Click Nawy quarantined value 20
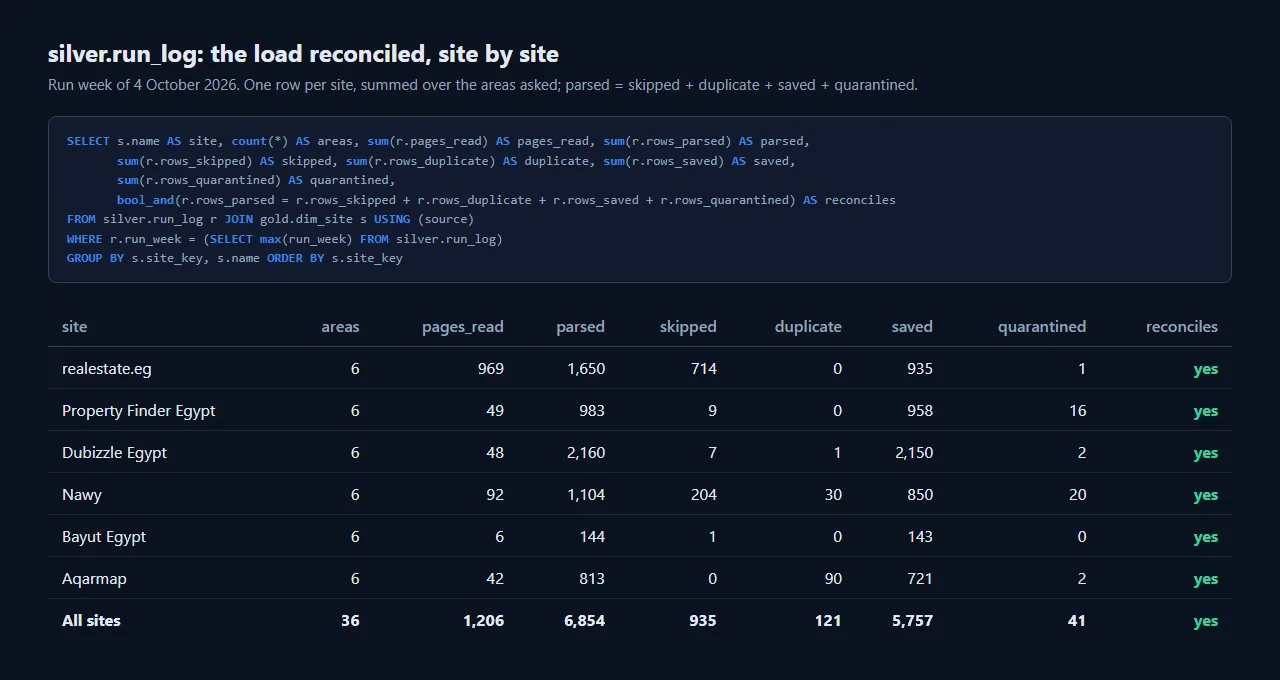The height and width of the screenshot is (680, 1280). click(1076, 495)
